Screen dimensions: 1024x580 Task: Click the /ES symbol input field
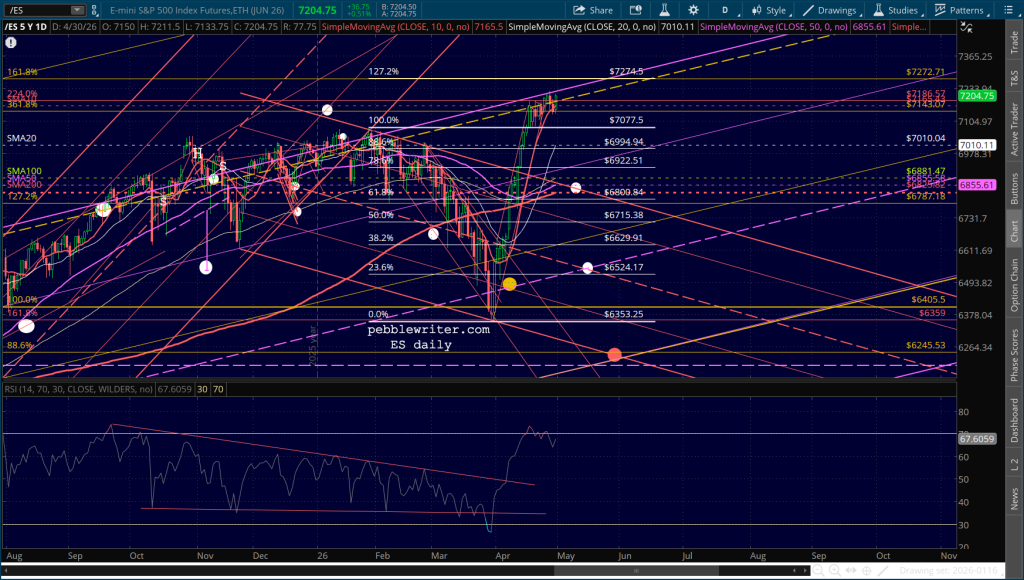pos(39,10)
